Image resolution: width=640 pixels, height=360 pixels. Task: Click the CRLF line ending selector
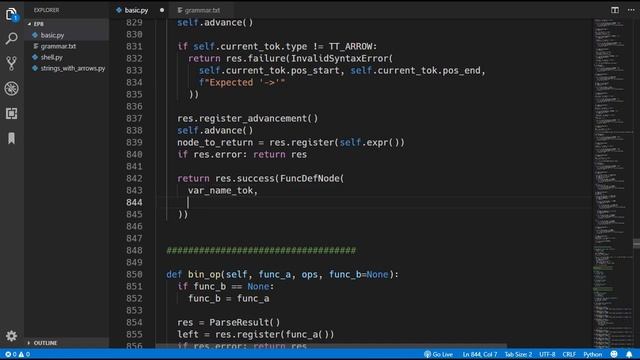pos(569,354)
